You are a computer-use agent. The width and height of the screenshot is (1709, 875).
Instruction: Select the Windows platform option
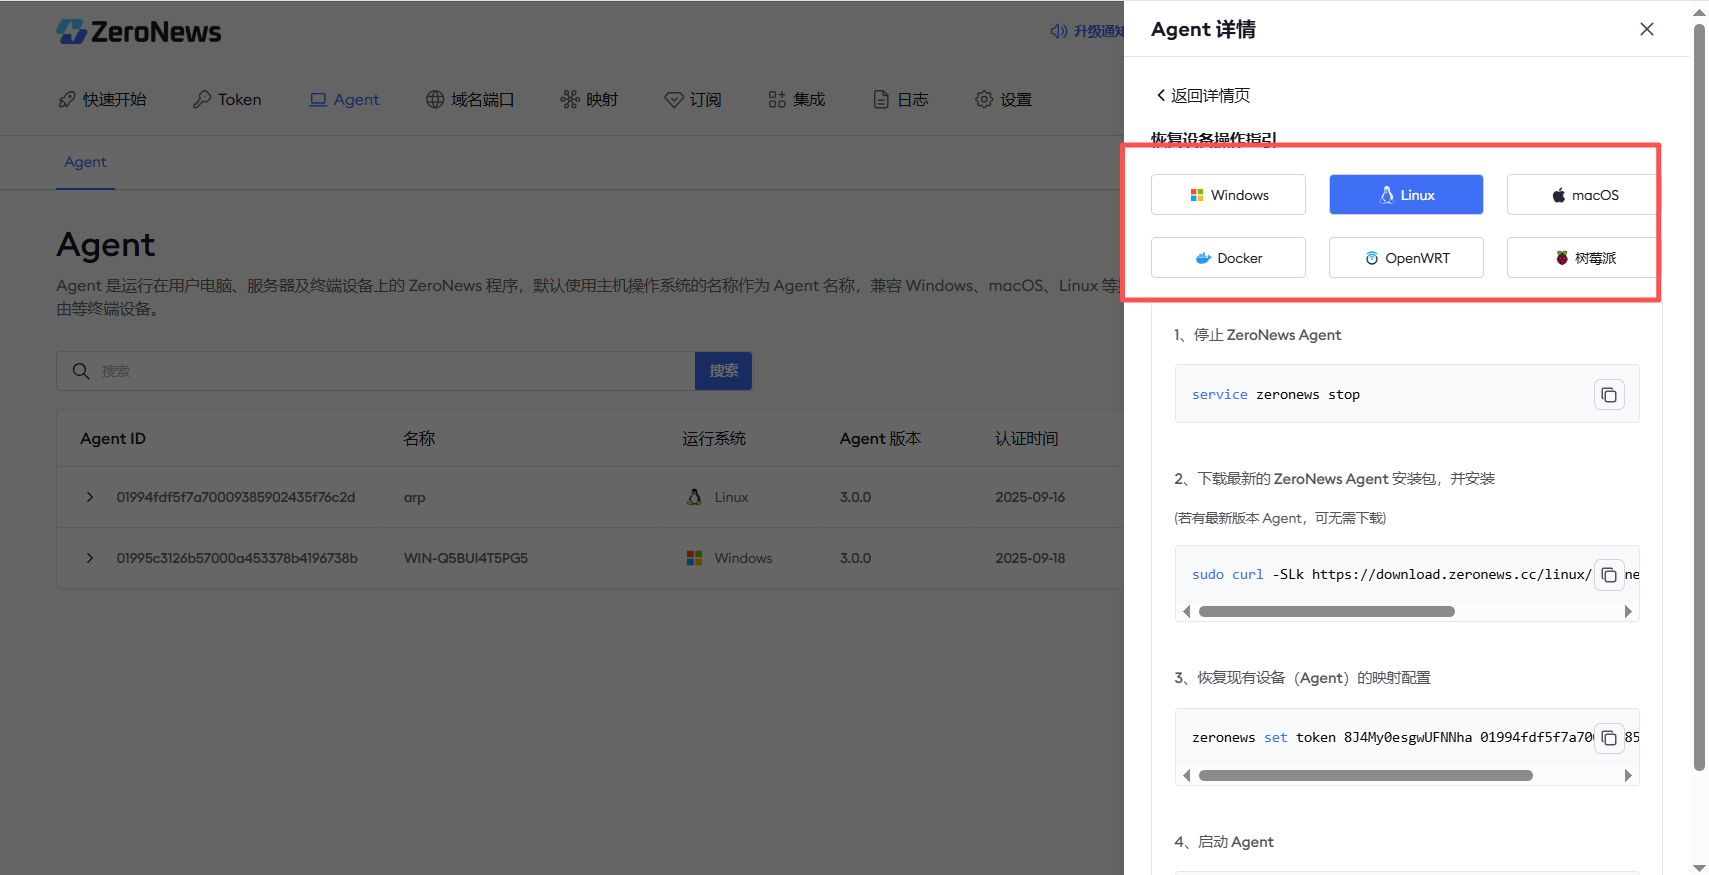click(1228, 195)
